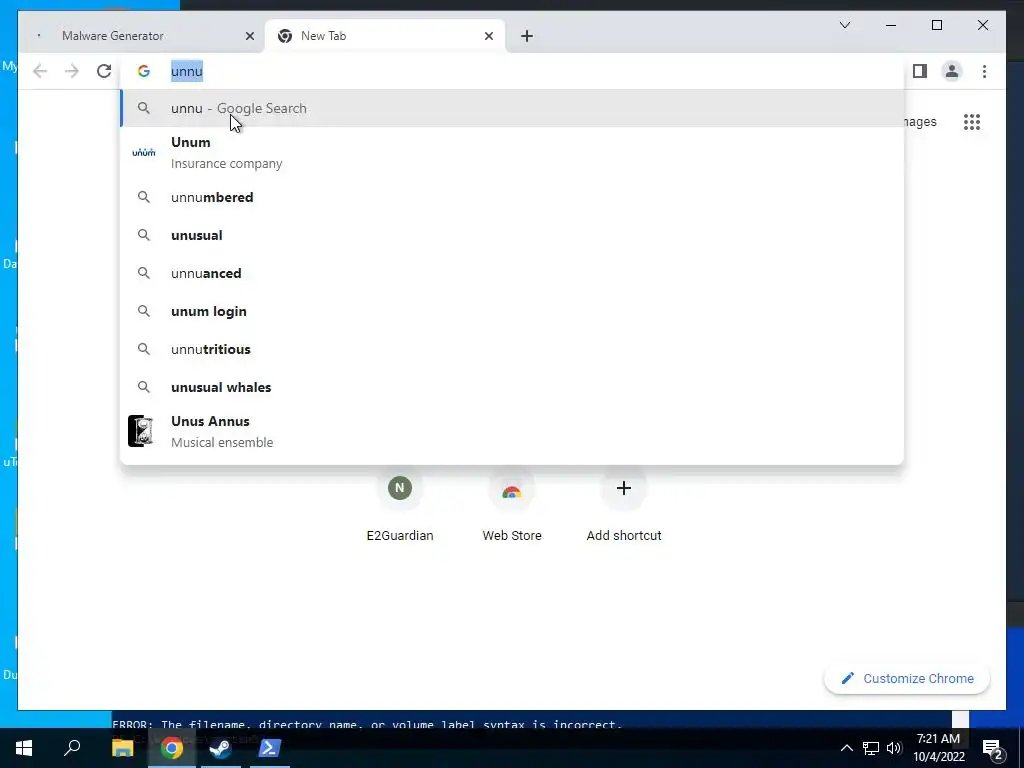This screenshot has width=1024, height=768.
Task: Pick the 'unusual' suggestion
Action: click(512, 235)
